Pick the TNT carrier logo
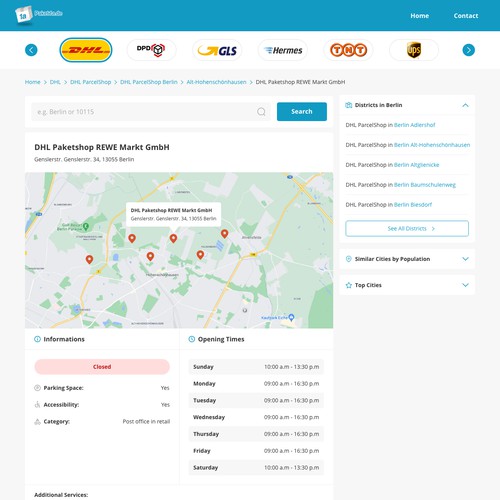Viewport: 500px width, 500px height. [x=348, y=50]
